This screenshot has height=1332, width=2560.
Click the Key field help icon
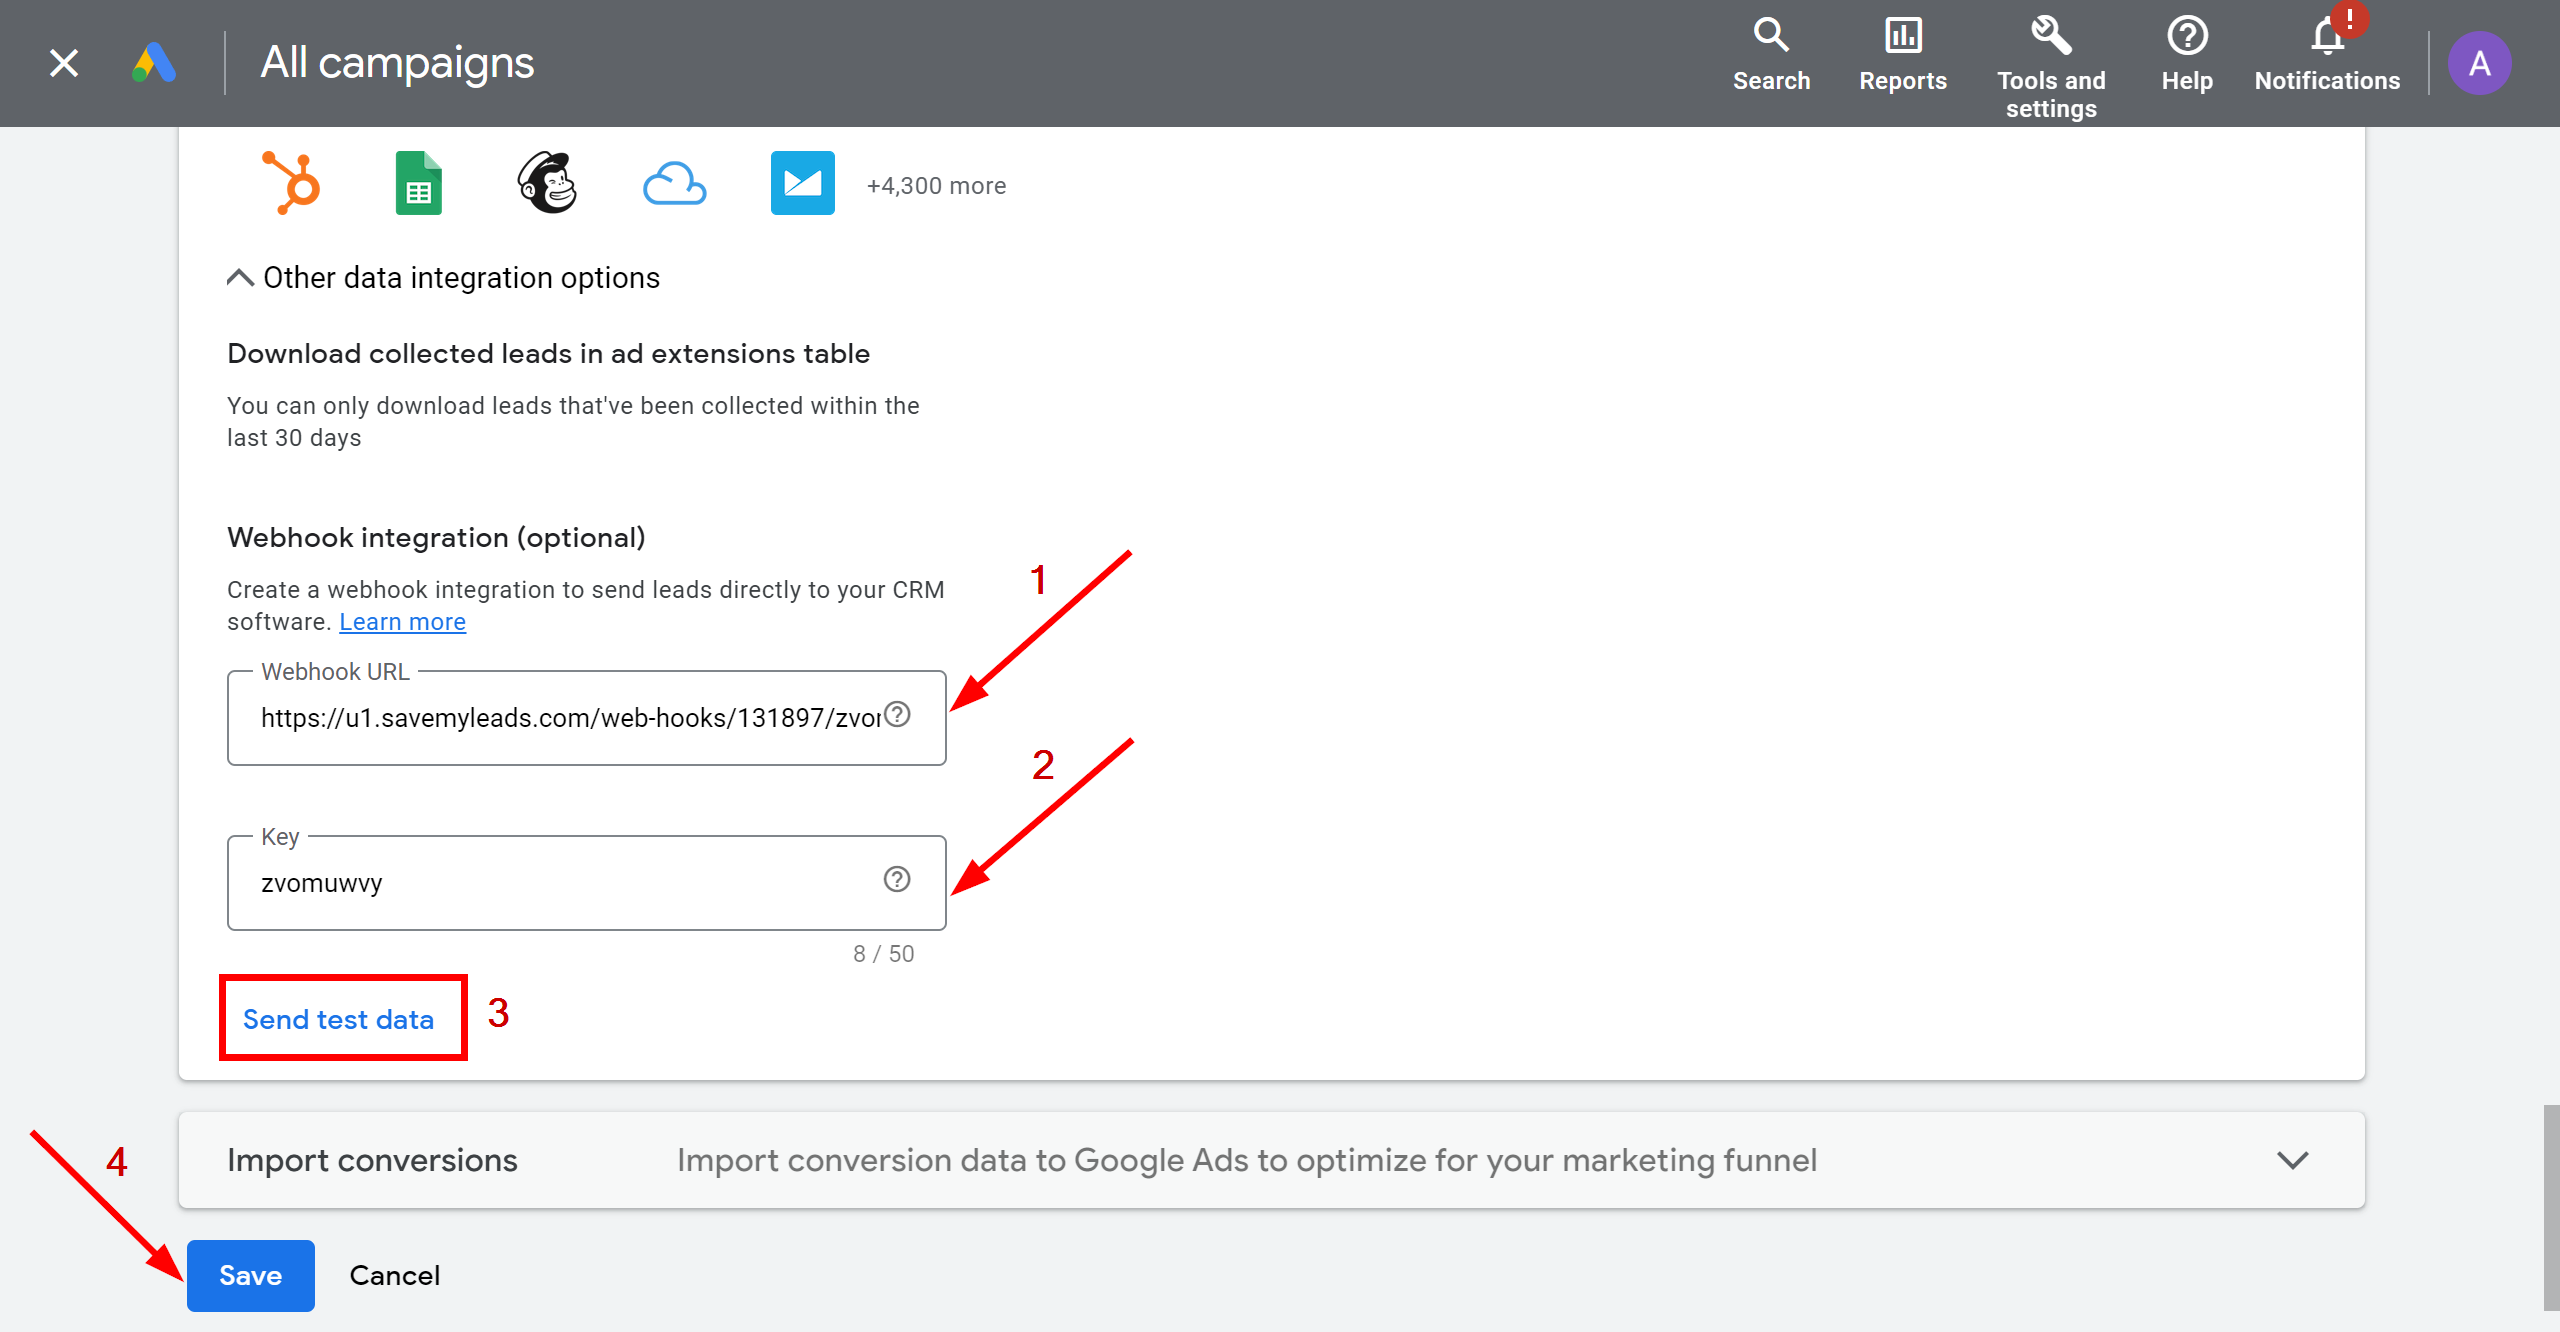(897, 880)
